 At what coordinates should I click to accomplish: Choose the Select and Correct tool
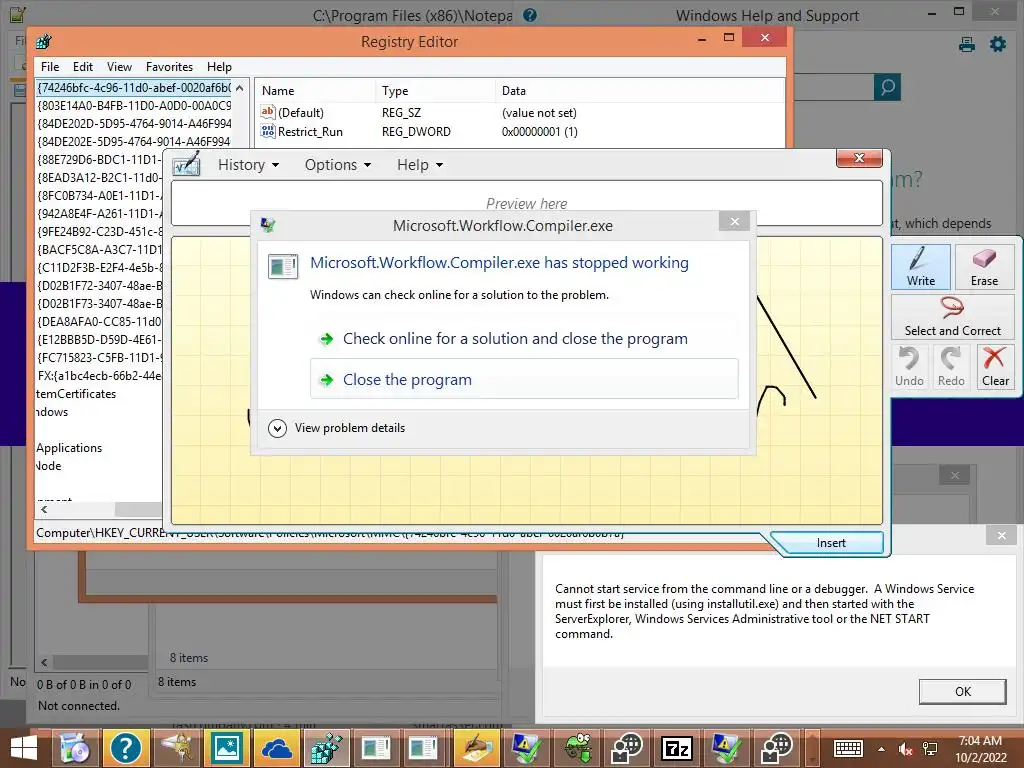click(x=952, y=317)
